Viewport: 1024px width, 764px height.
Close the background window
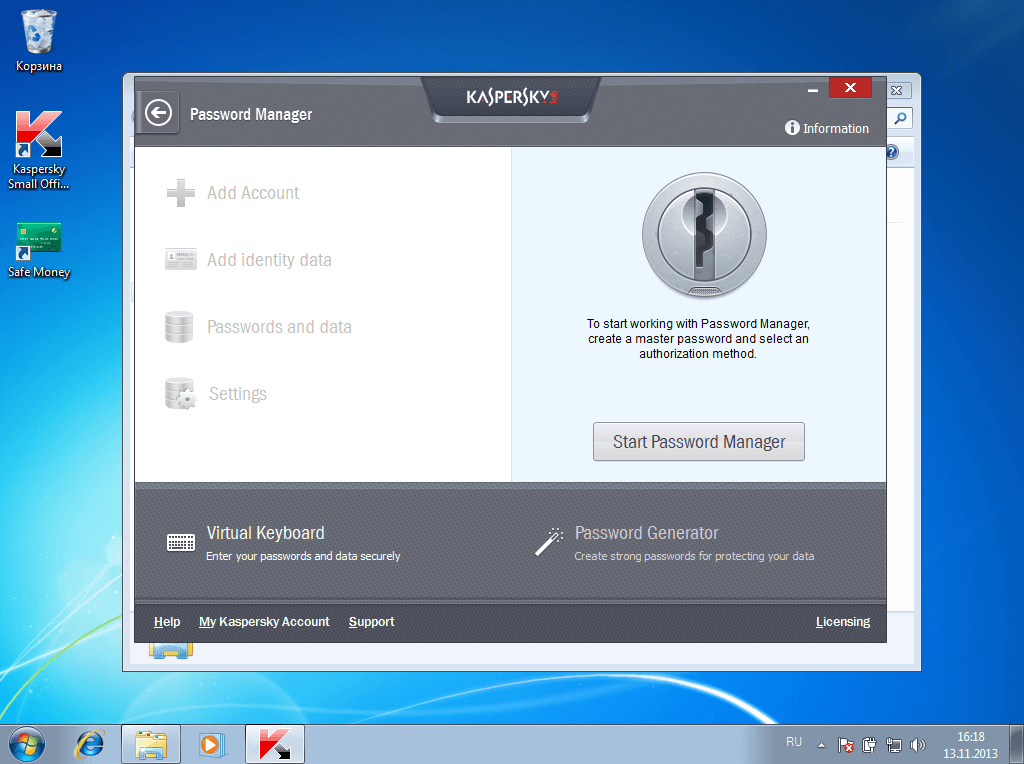tap(897, 91)
